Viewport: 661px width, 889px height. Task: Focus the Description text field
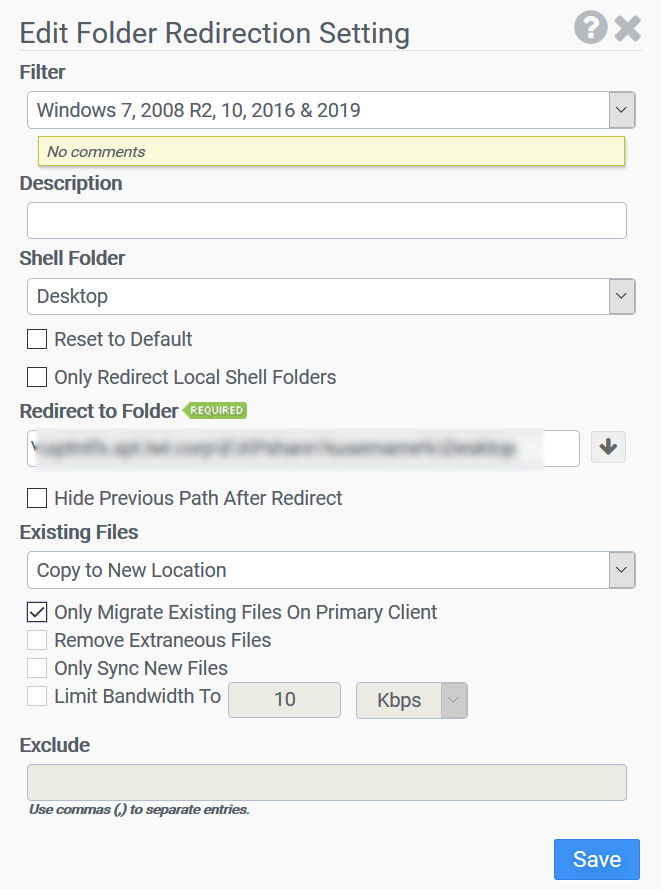tap(327, 220)
